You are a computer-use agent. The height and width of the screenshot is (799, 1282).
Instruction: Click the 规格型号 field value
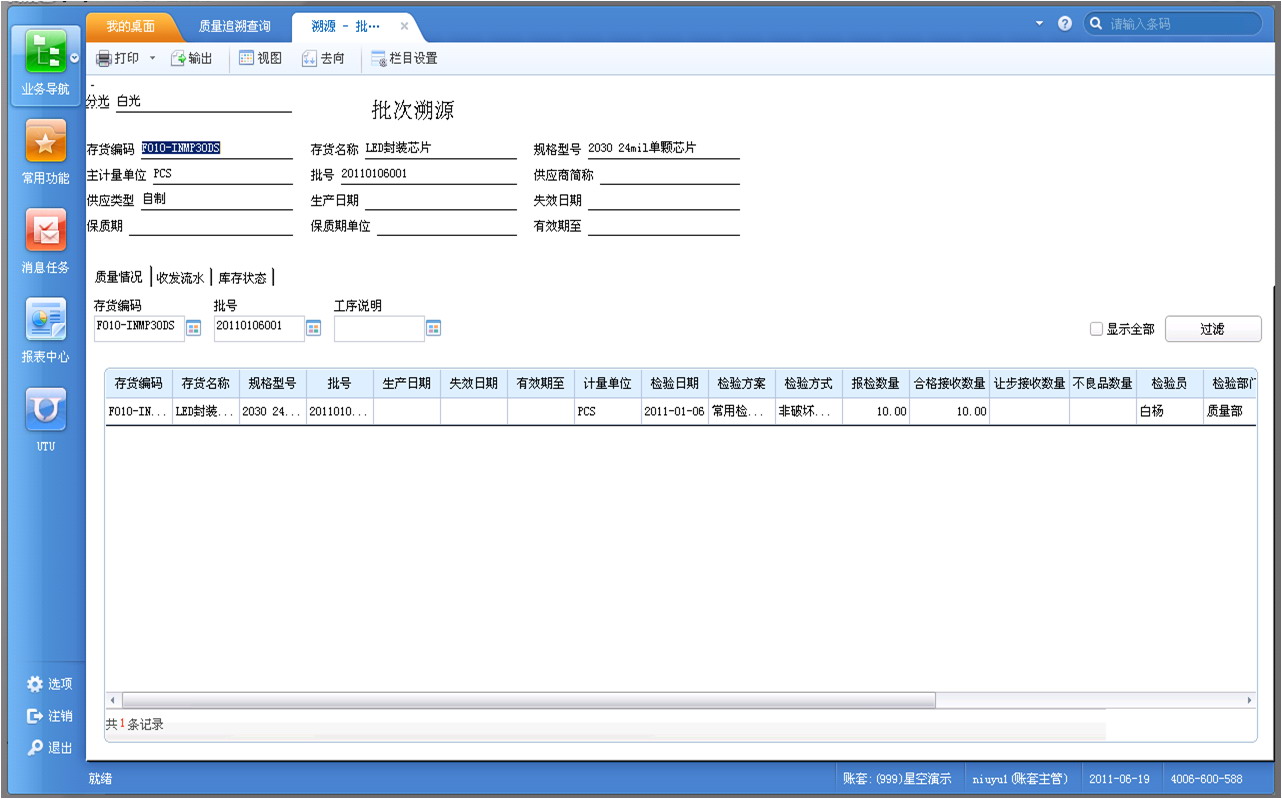click(663, 148)
